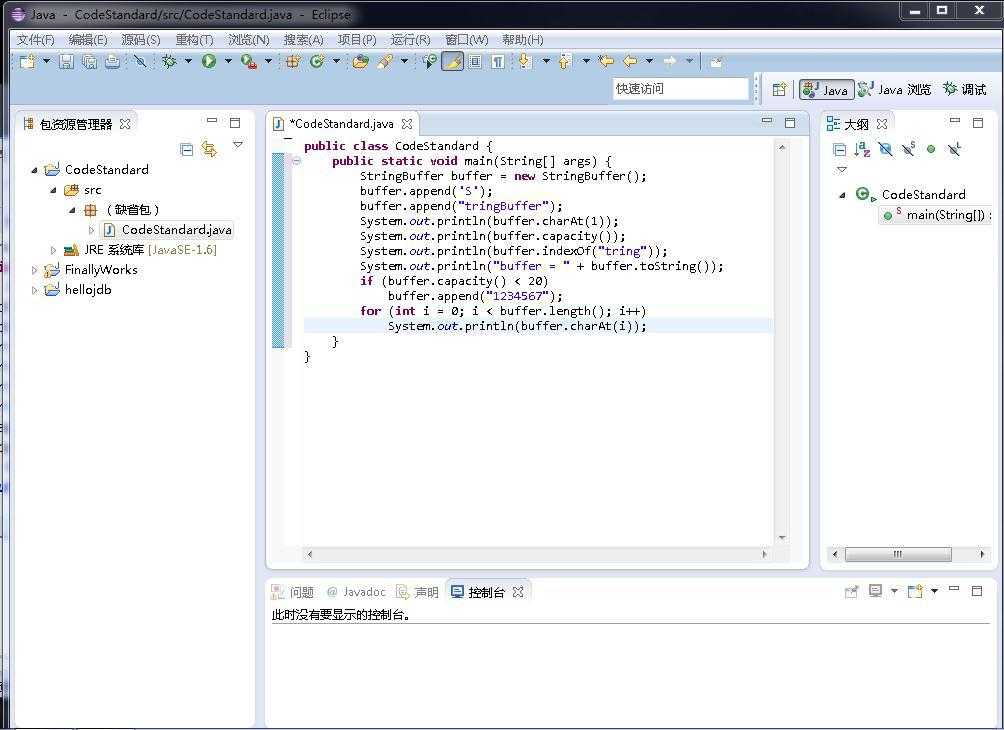
Task: Click the New file wizard icon
Action: pyautogui.click(x=27, y=61)
